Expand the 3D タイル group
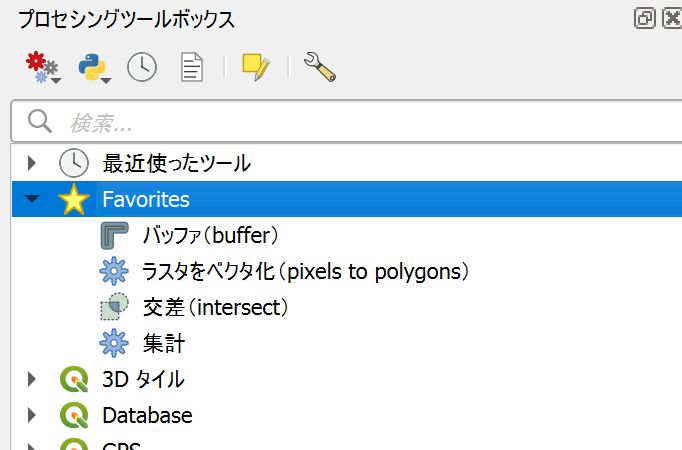 (31, 379)
